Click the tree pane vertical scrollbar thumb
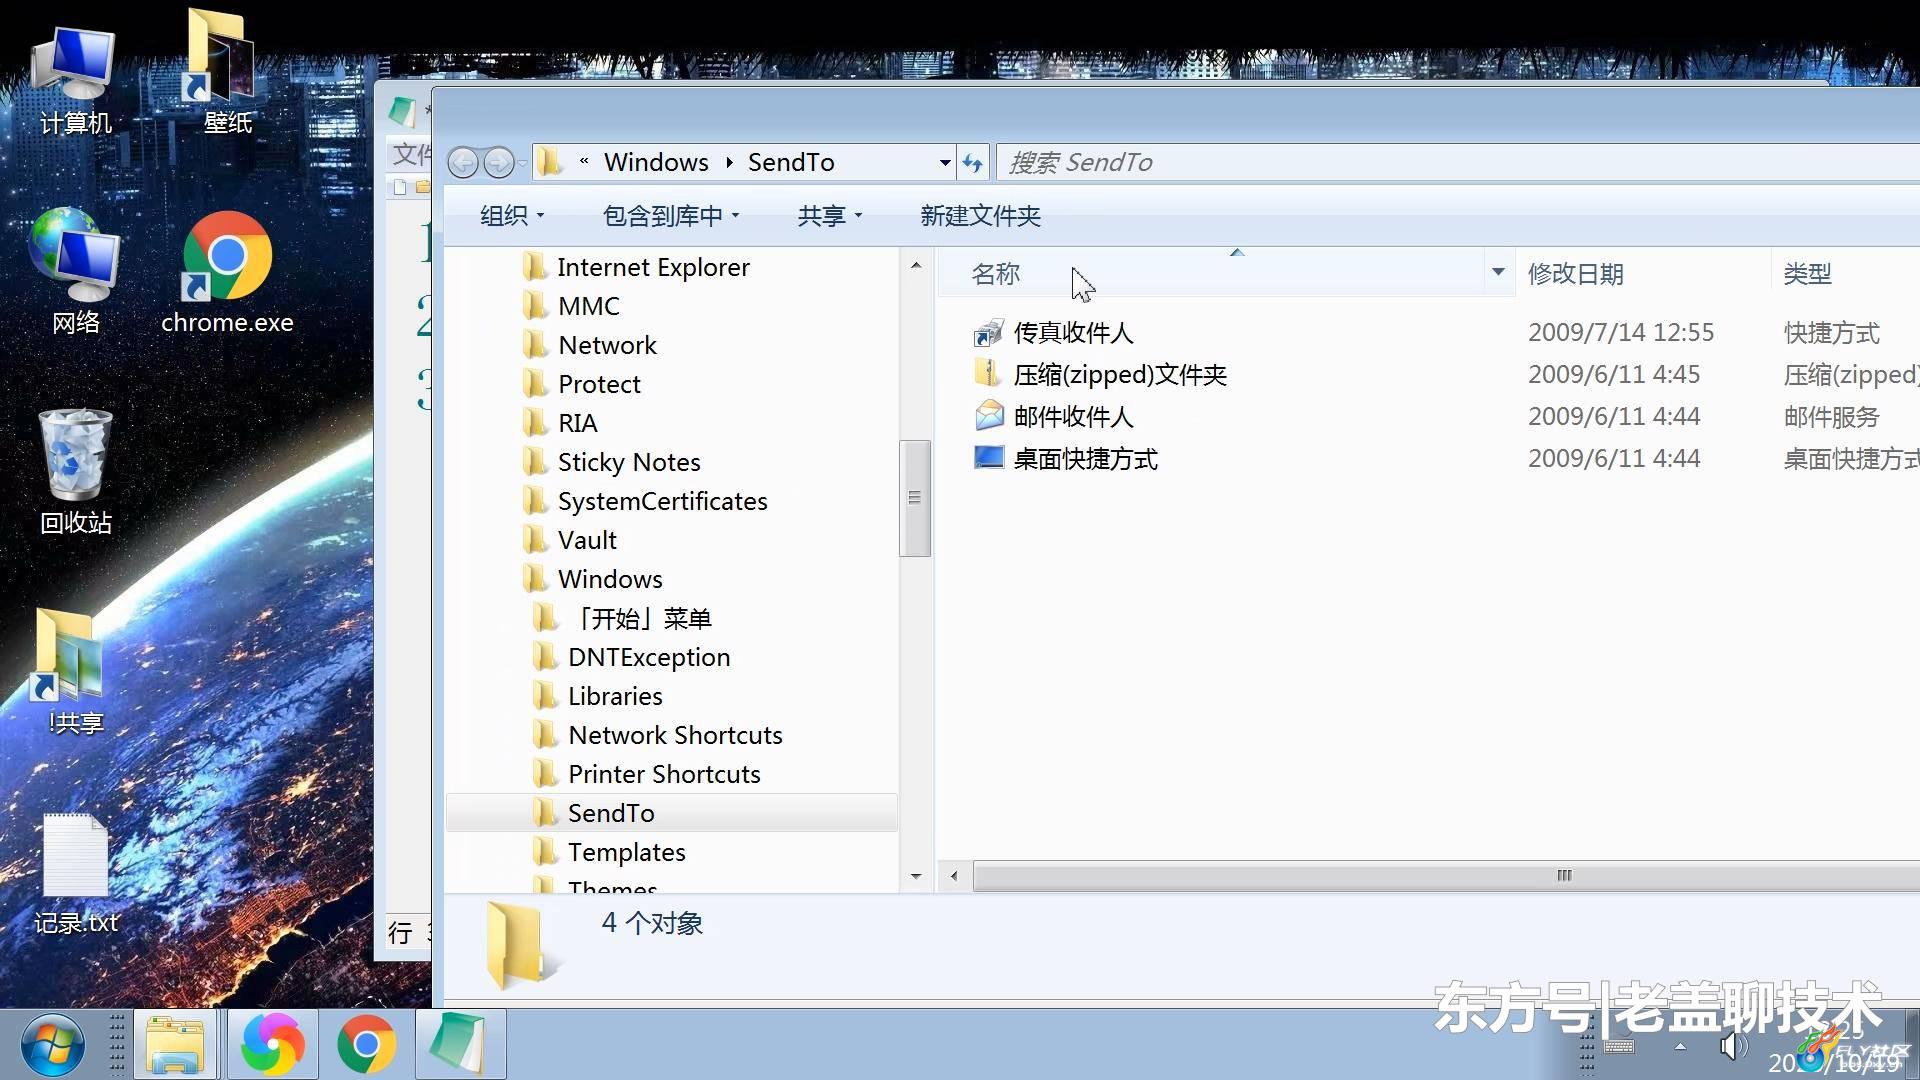 tap(915, 498)
